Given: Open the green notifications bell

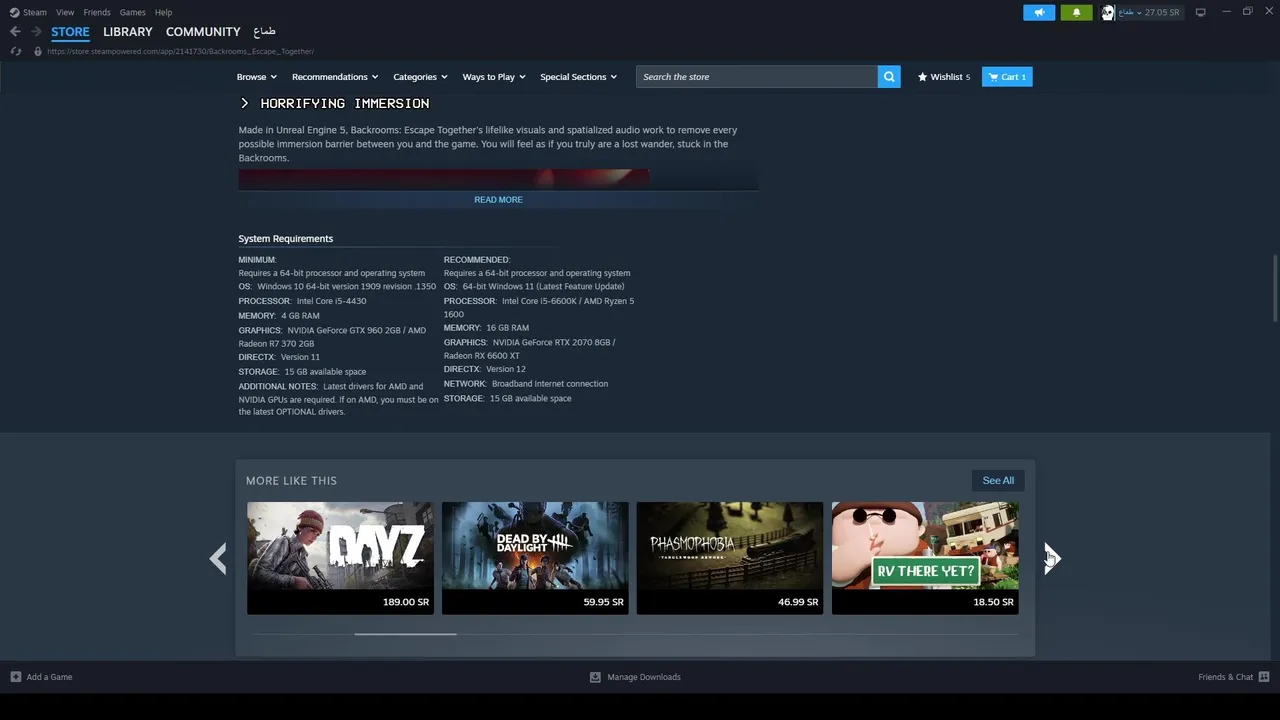Looking at the screenshot, I should [x=1076, y=12].
